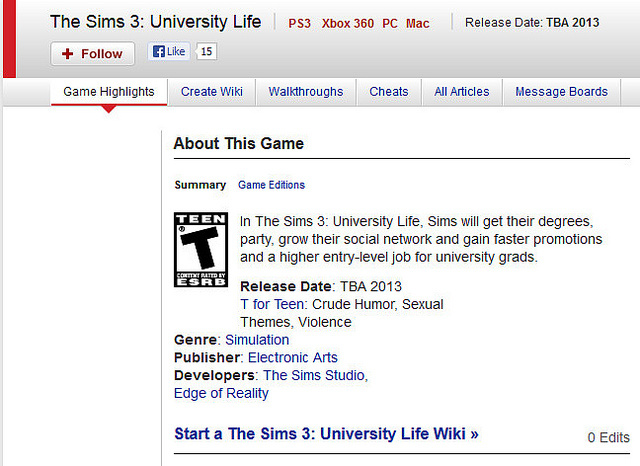Image resolution: width=640 pixels, height=466 pixels.
Task: Select the Mac platform link
Action: (418, 24)
